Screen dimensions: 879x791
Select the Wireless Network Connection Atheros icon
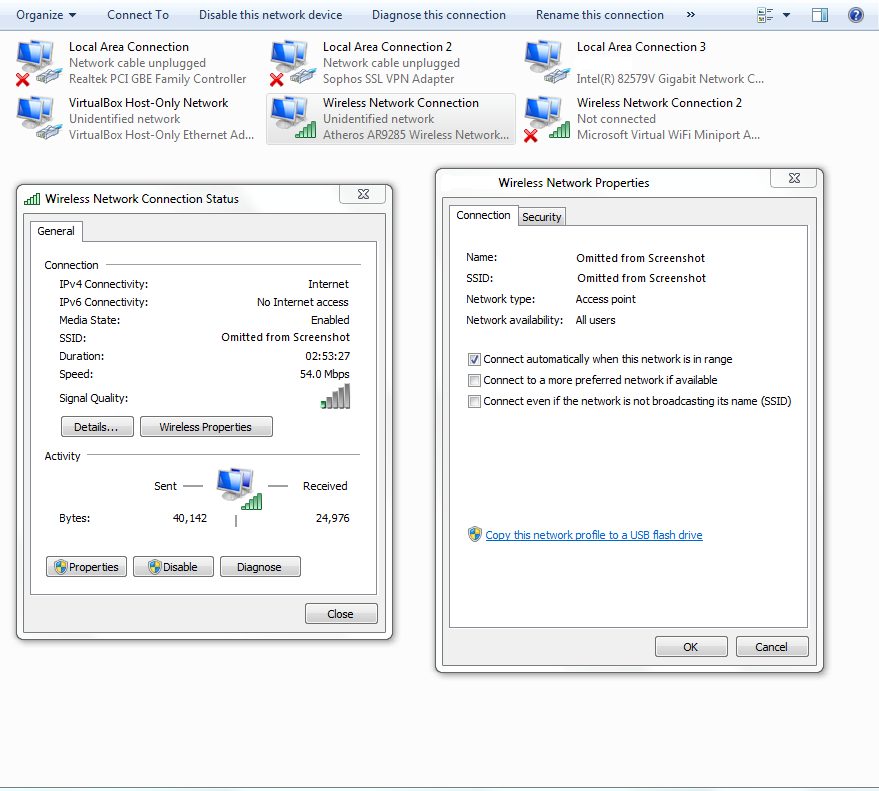[x=290, y=118]
